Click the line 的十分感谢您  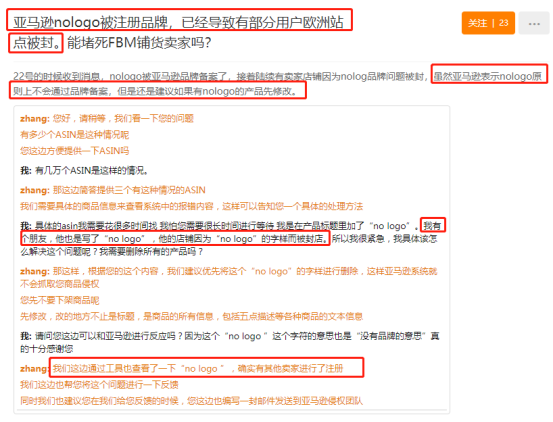pyautogui.click(x=47, y=349)
